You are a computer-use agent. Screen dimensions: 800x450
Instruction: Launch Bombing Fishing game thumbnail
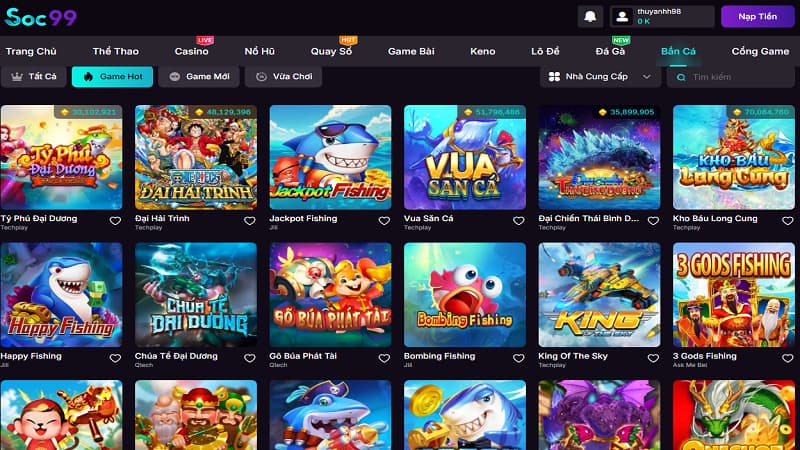(465, 295)
